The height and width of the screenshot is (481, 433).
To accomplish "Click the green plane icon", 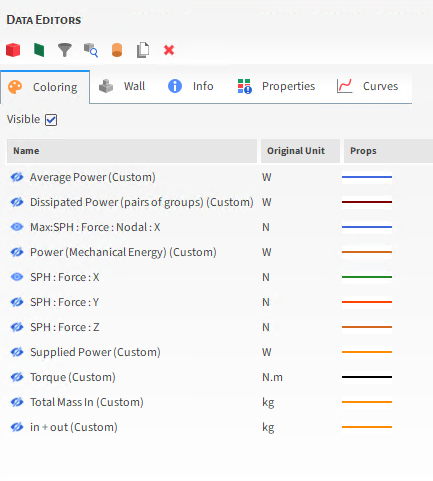I will point(39,50).
